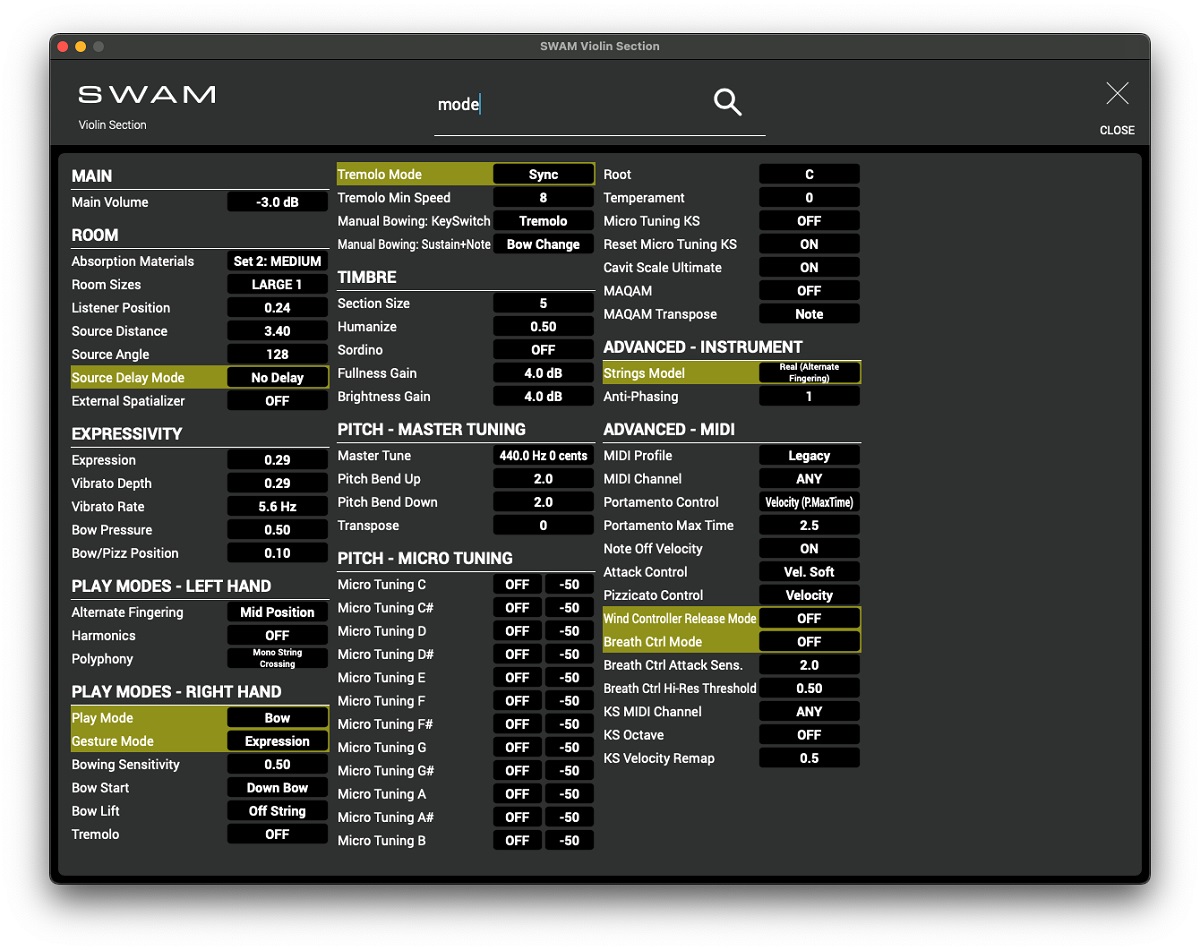Click the Brightness Gain 4.0 dB value
The image size is (1200, 950).
point(543,397)
